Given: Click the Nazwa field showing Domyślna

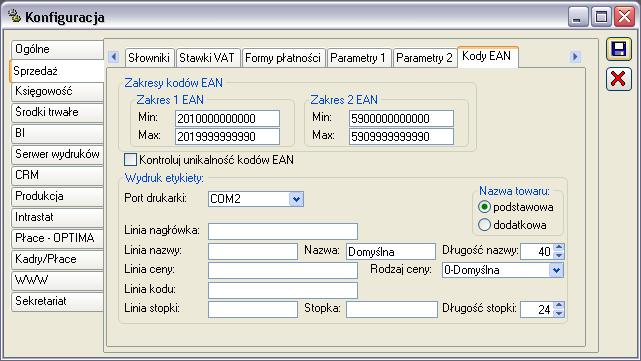Looking at the screenshot, I should (391, 251).
